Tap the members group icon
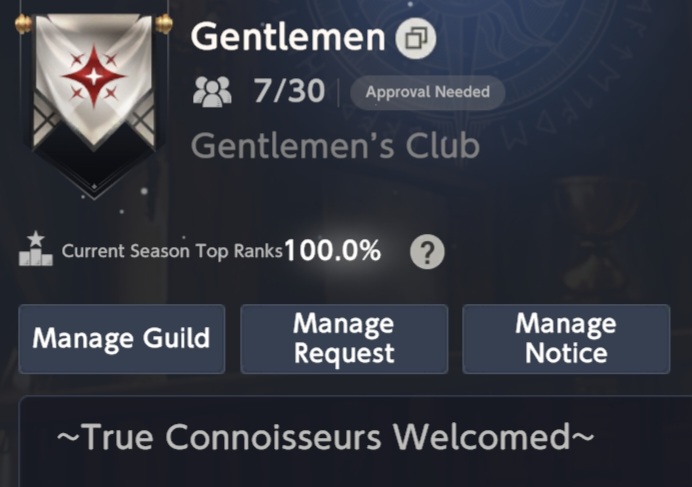The image size is (692, 487). pos(212,92)
